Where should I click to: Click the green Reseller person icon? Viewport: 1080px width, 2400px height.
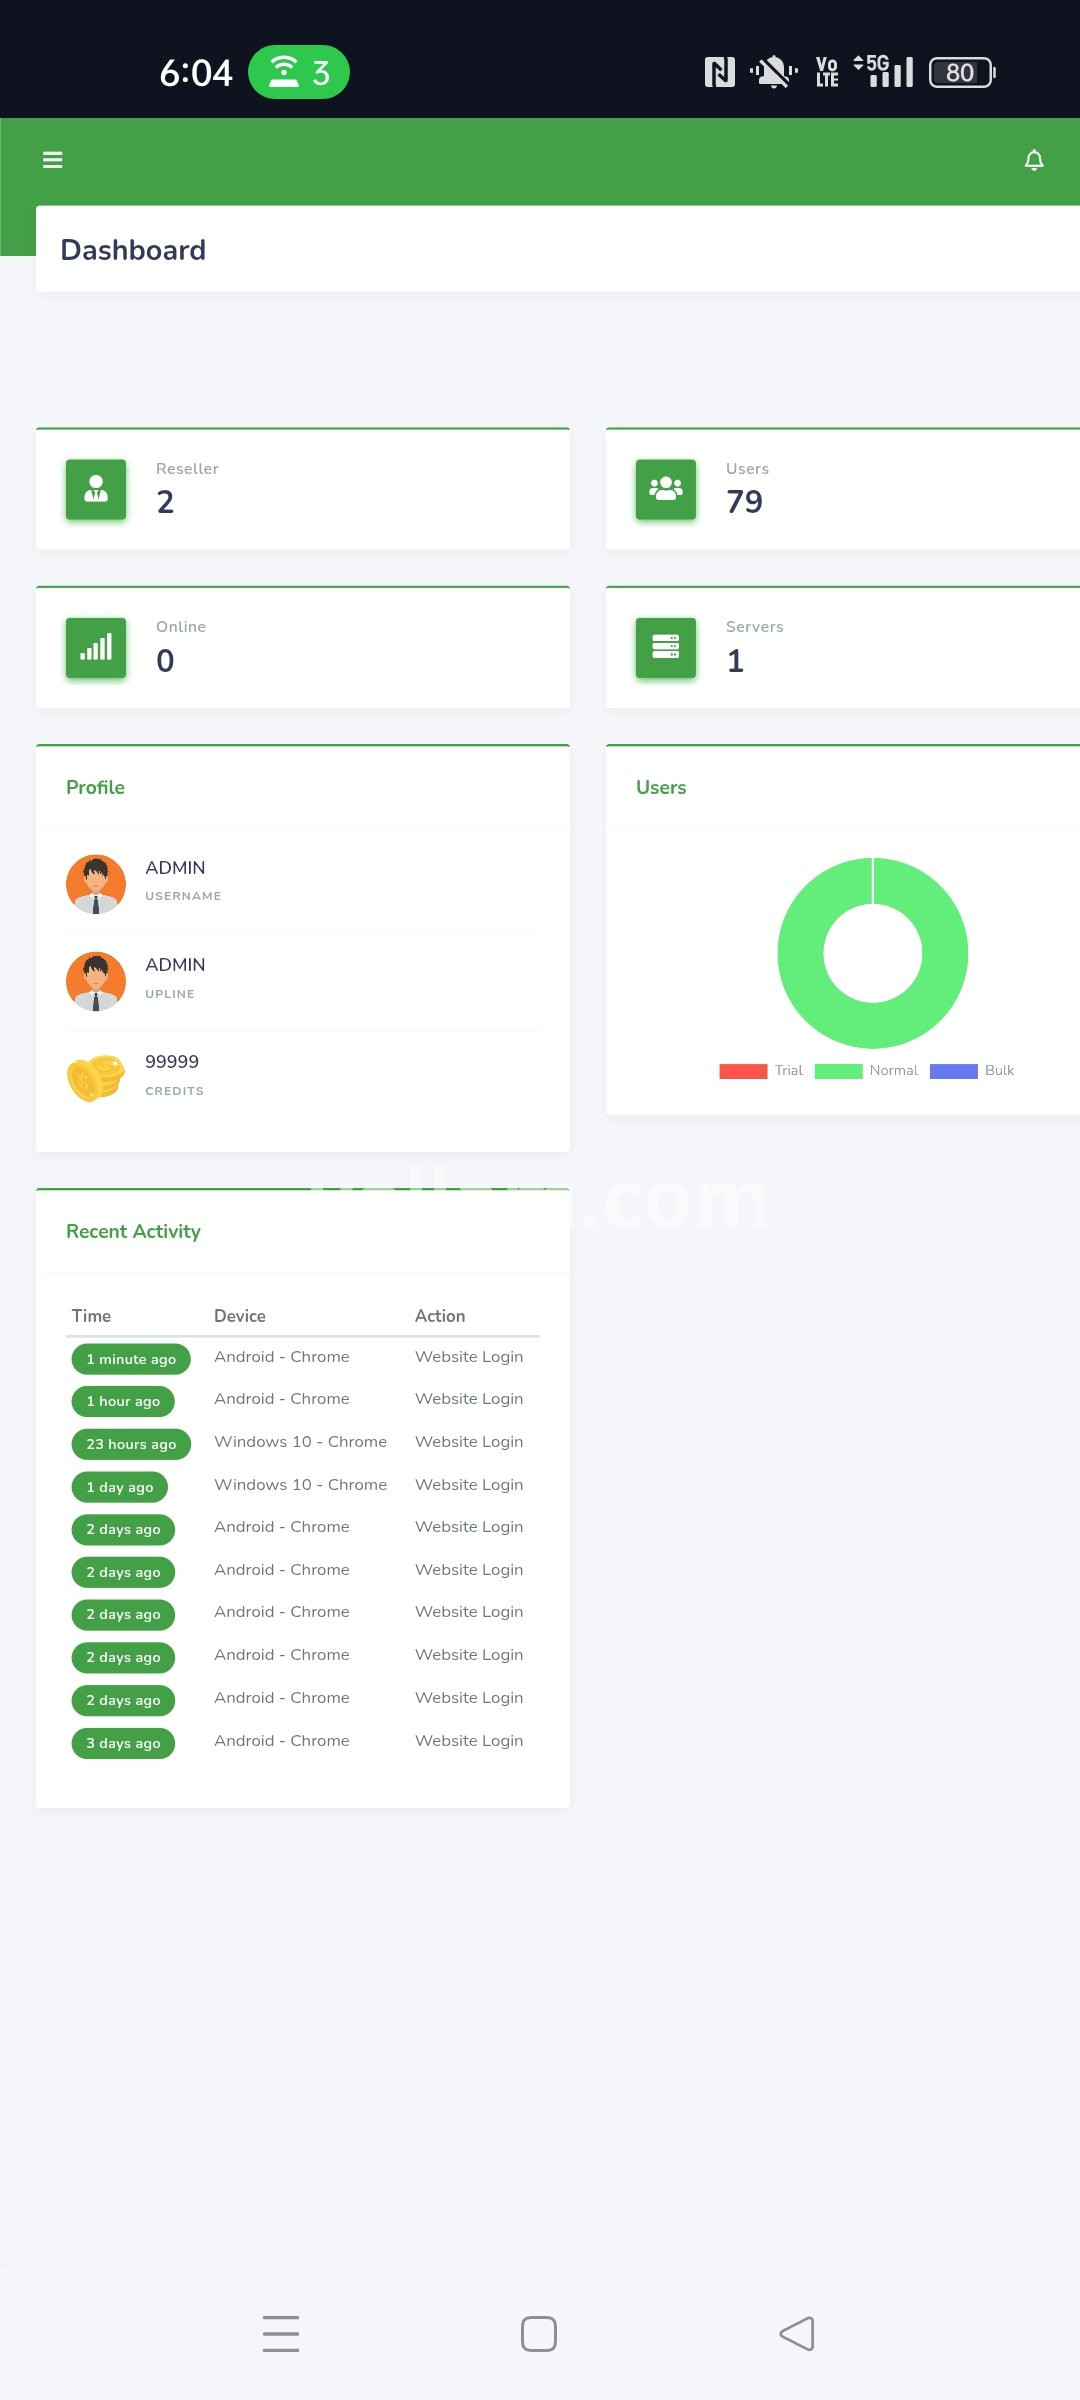click(x=96, y=490)
